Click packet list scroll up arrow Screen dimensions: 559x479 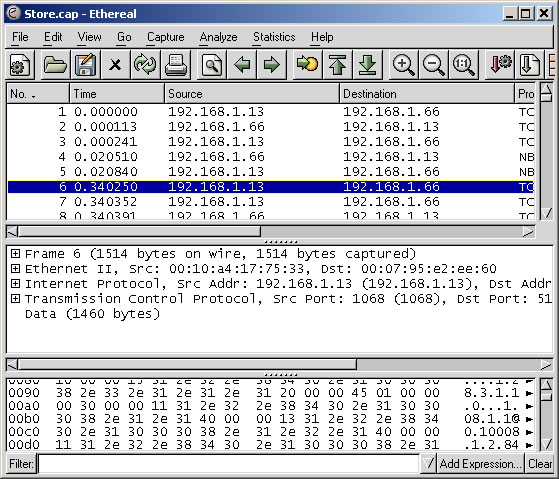(546, 89)
